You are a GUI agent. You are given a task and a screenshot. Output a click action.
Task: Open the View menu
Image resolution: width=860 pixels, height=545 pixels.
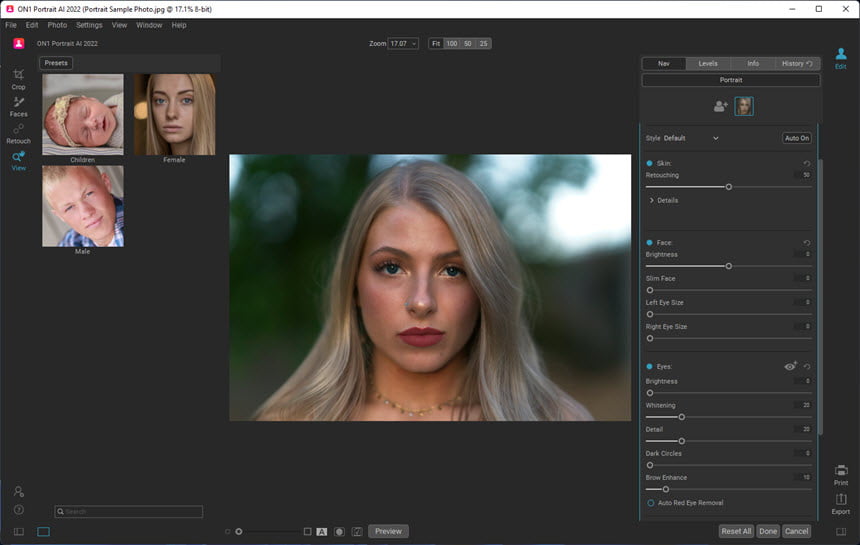(119, 25)
